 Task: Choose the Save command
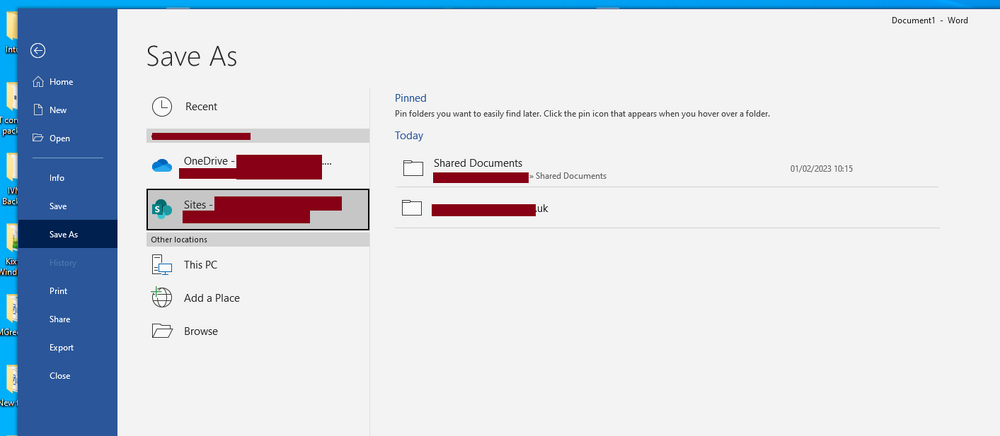pos(58,206)
